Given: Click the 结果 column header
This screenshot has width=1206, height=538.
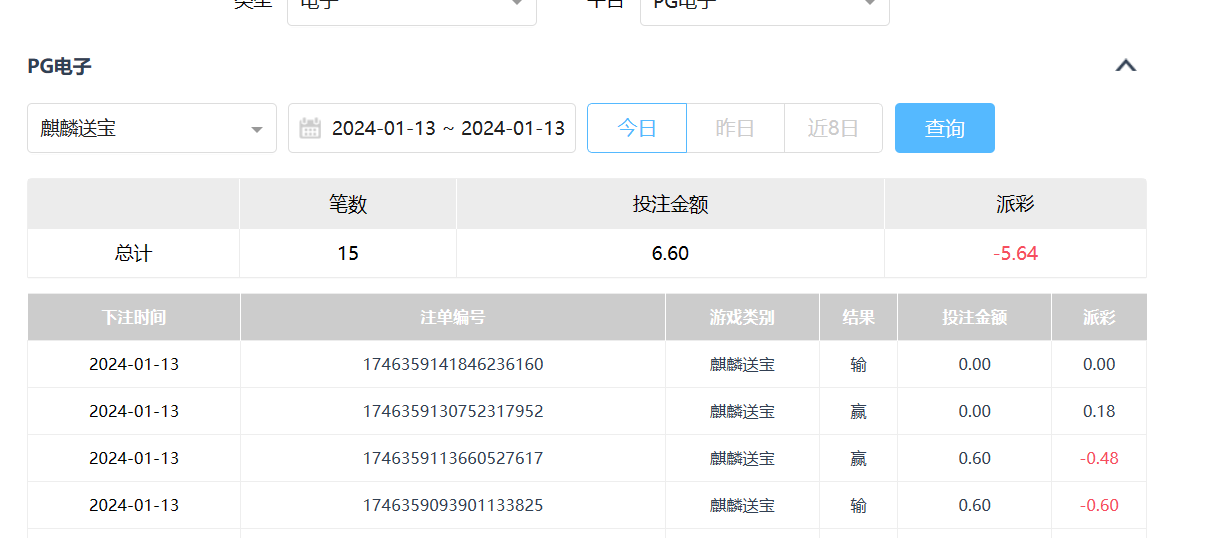Looking at the screenshot, I should (x=858, y=317).
